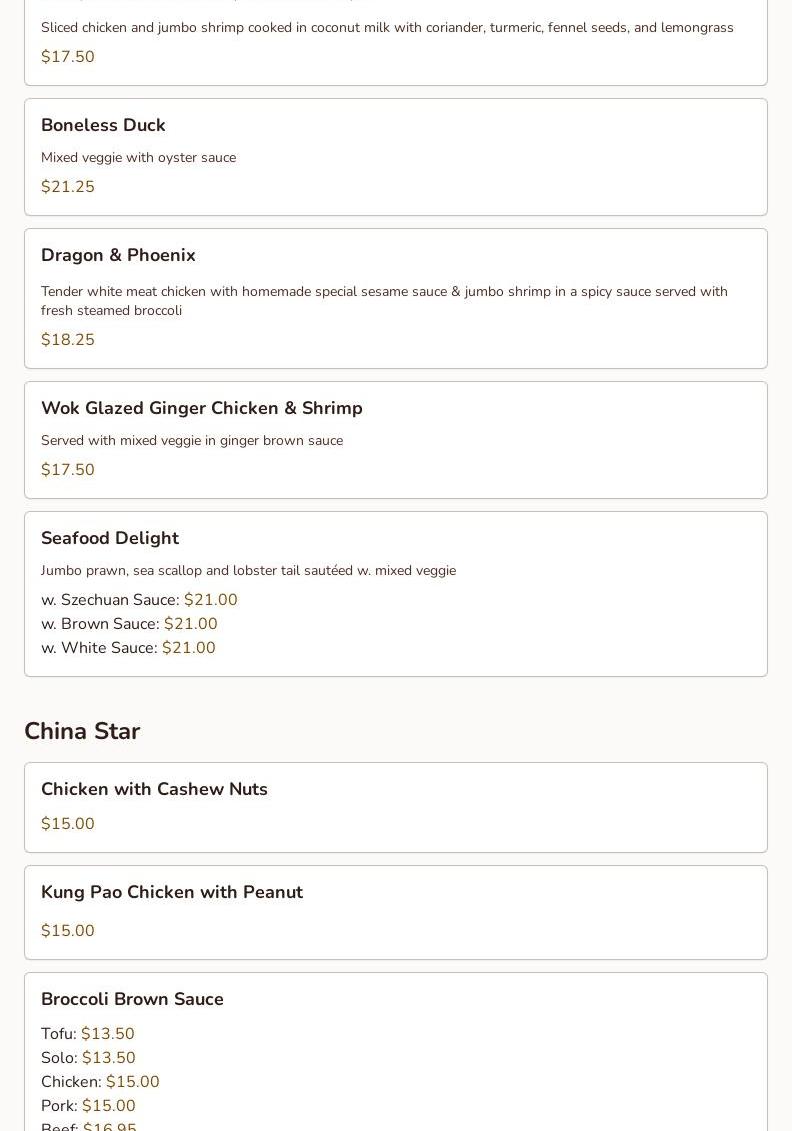Pick the Solo option at $13.50
The image size is (792, 1131).
tap(88, 1057)
